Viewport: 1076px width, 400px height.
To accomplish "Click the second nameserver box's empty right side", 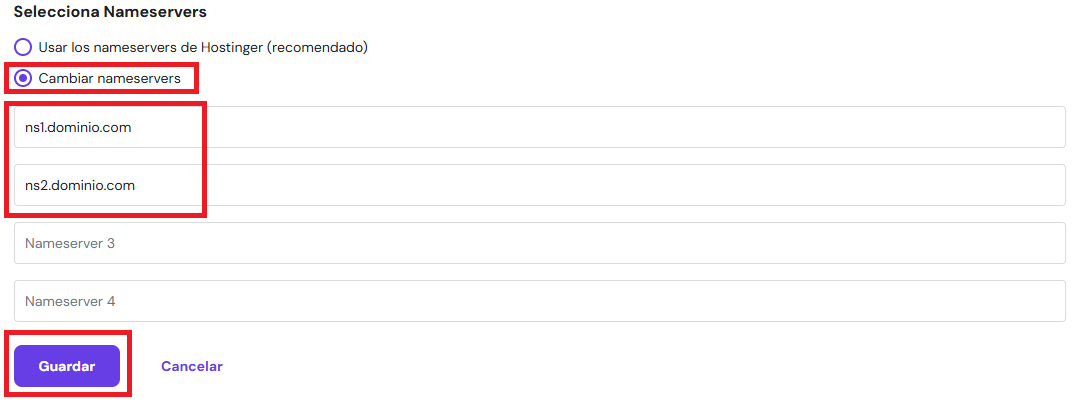I will (x=800, y=185).
